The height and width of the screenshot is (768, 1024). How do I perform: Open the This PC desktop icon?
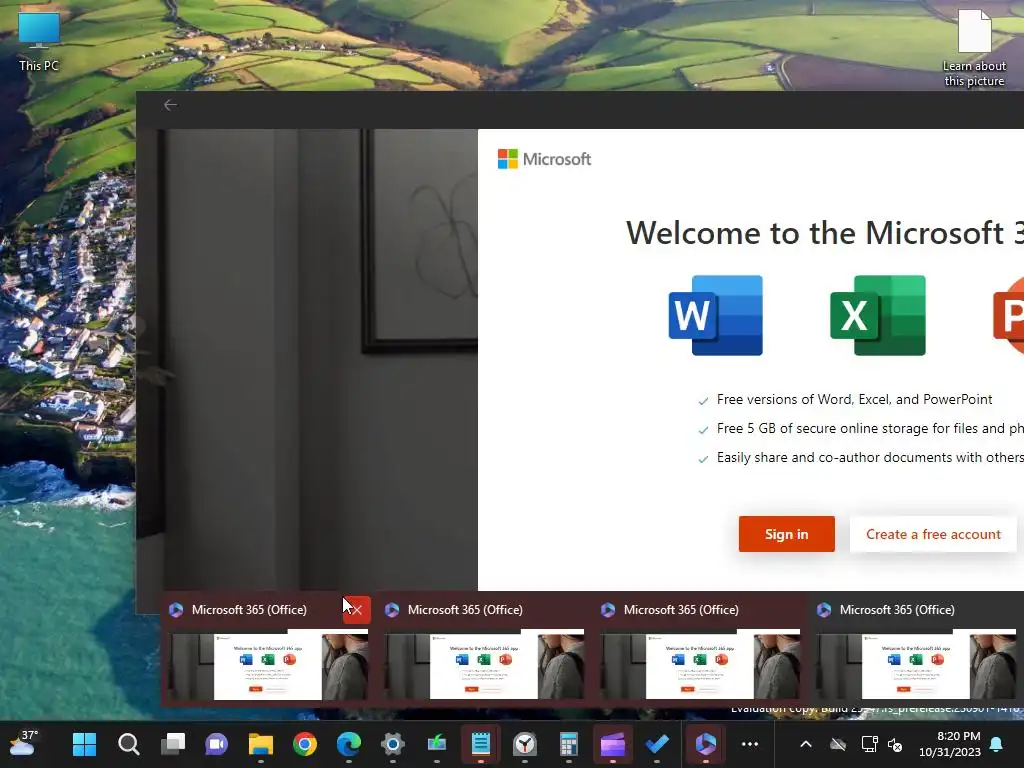pos(39,41)
